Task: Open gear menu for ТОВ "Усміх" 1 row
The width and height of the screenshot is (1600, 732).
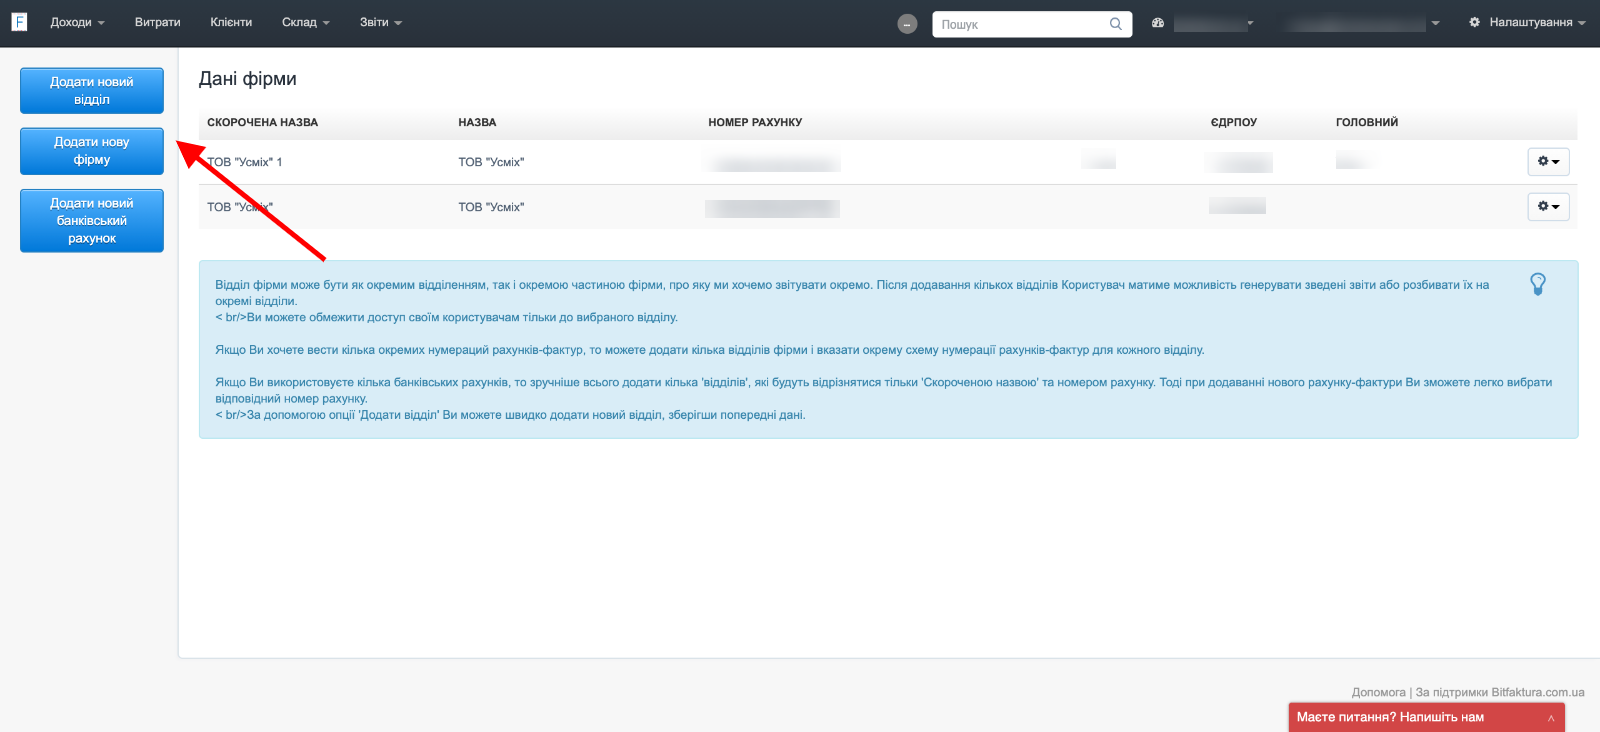Action: coord(1548,162)
